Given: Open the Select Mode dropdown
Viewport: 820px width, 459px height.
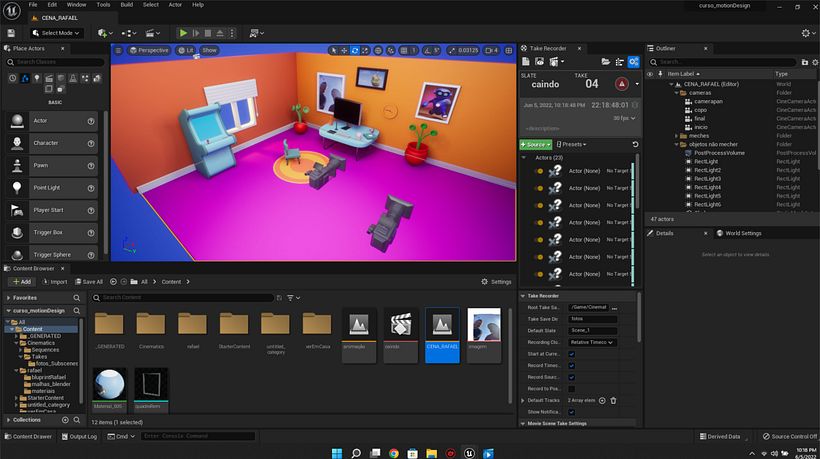Looking at the screenshot, I should 56,33.
